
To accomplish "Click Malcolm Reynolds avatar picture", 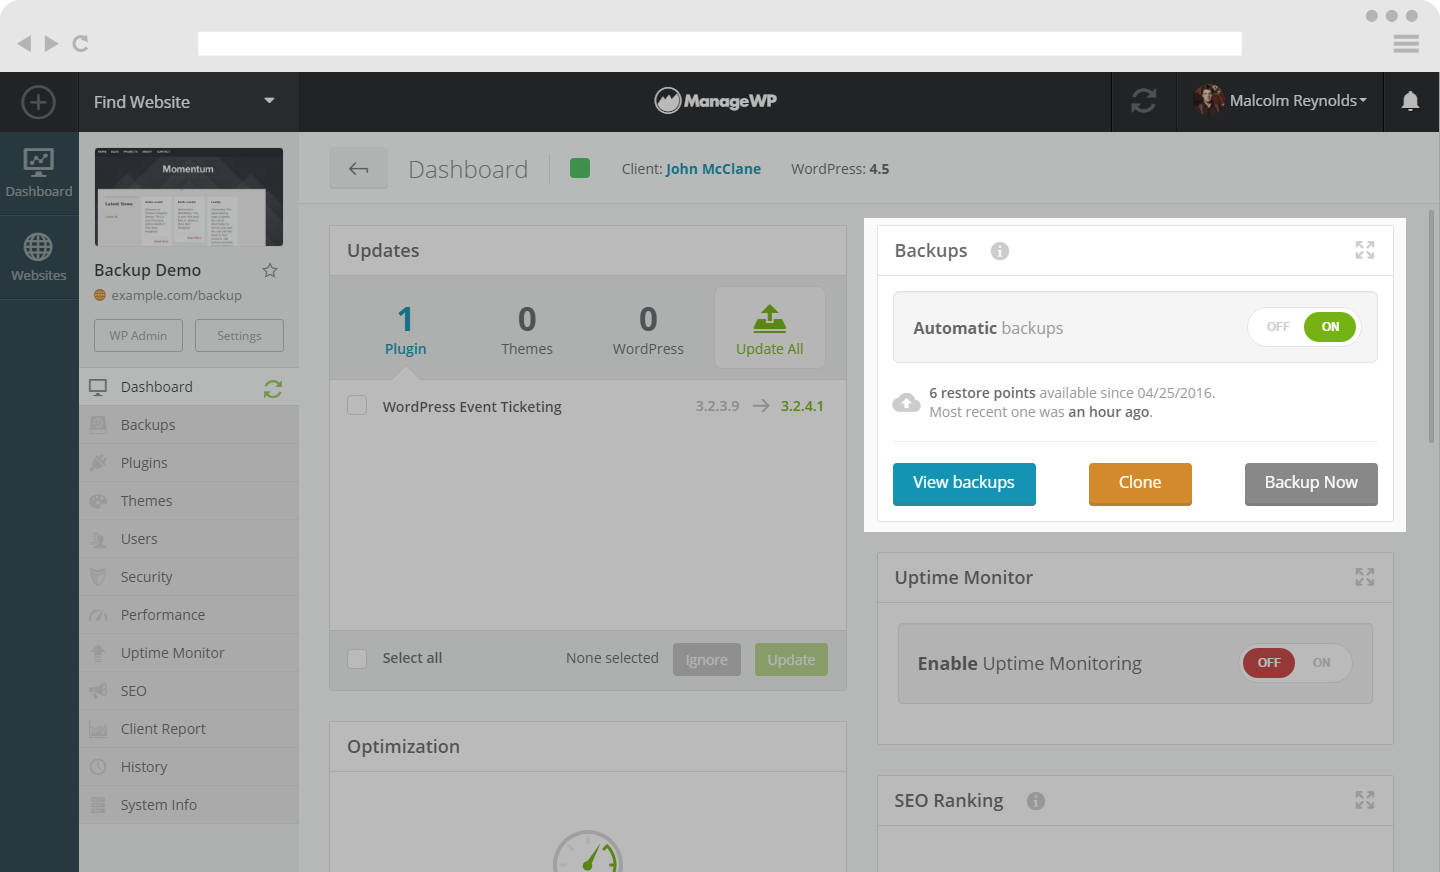I will pyautogui.click(x=1209, y=100).
